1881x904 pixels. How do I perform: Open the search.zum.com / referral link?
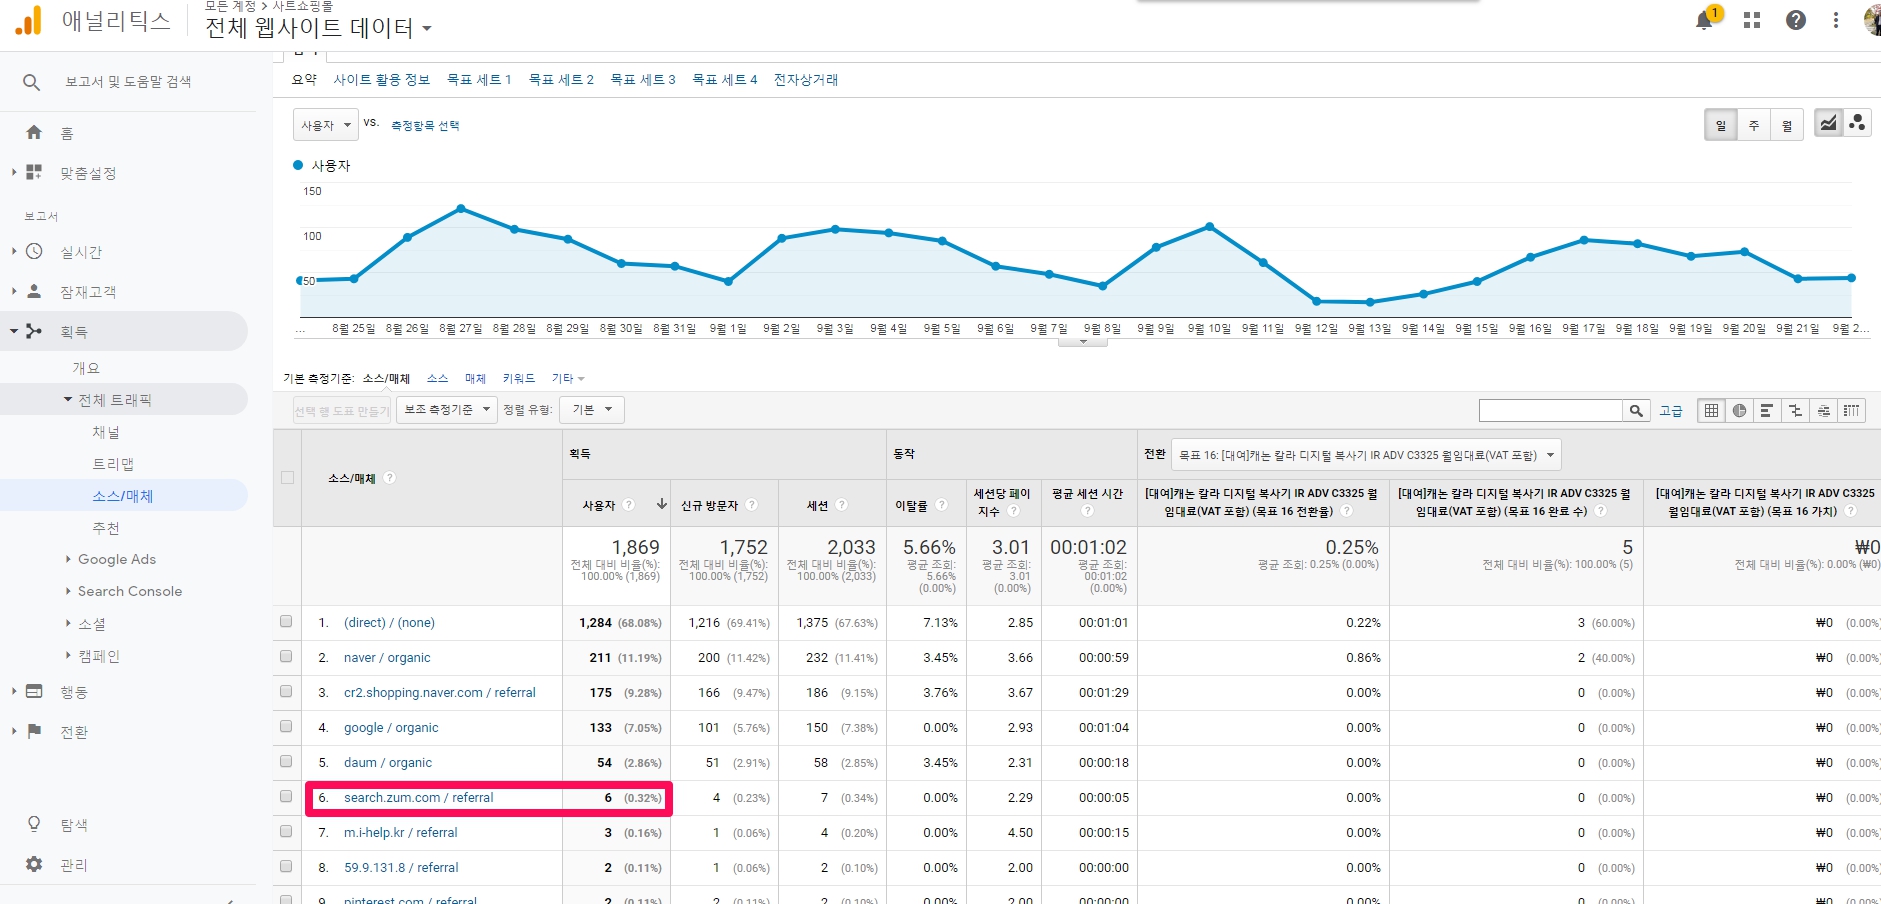418,798
